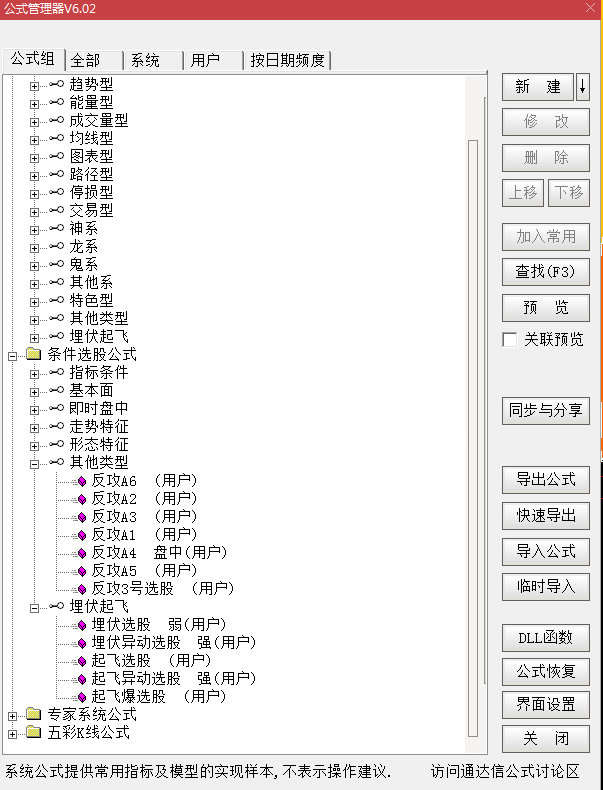This screenshot has height=790, width=603.
Task: Click the diamond icon beside 起飞爆选股
Action: 82,697
